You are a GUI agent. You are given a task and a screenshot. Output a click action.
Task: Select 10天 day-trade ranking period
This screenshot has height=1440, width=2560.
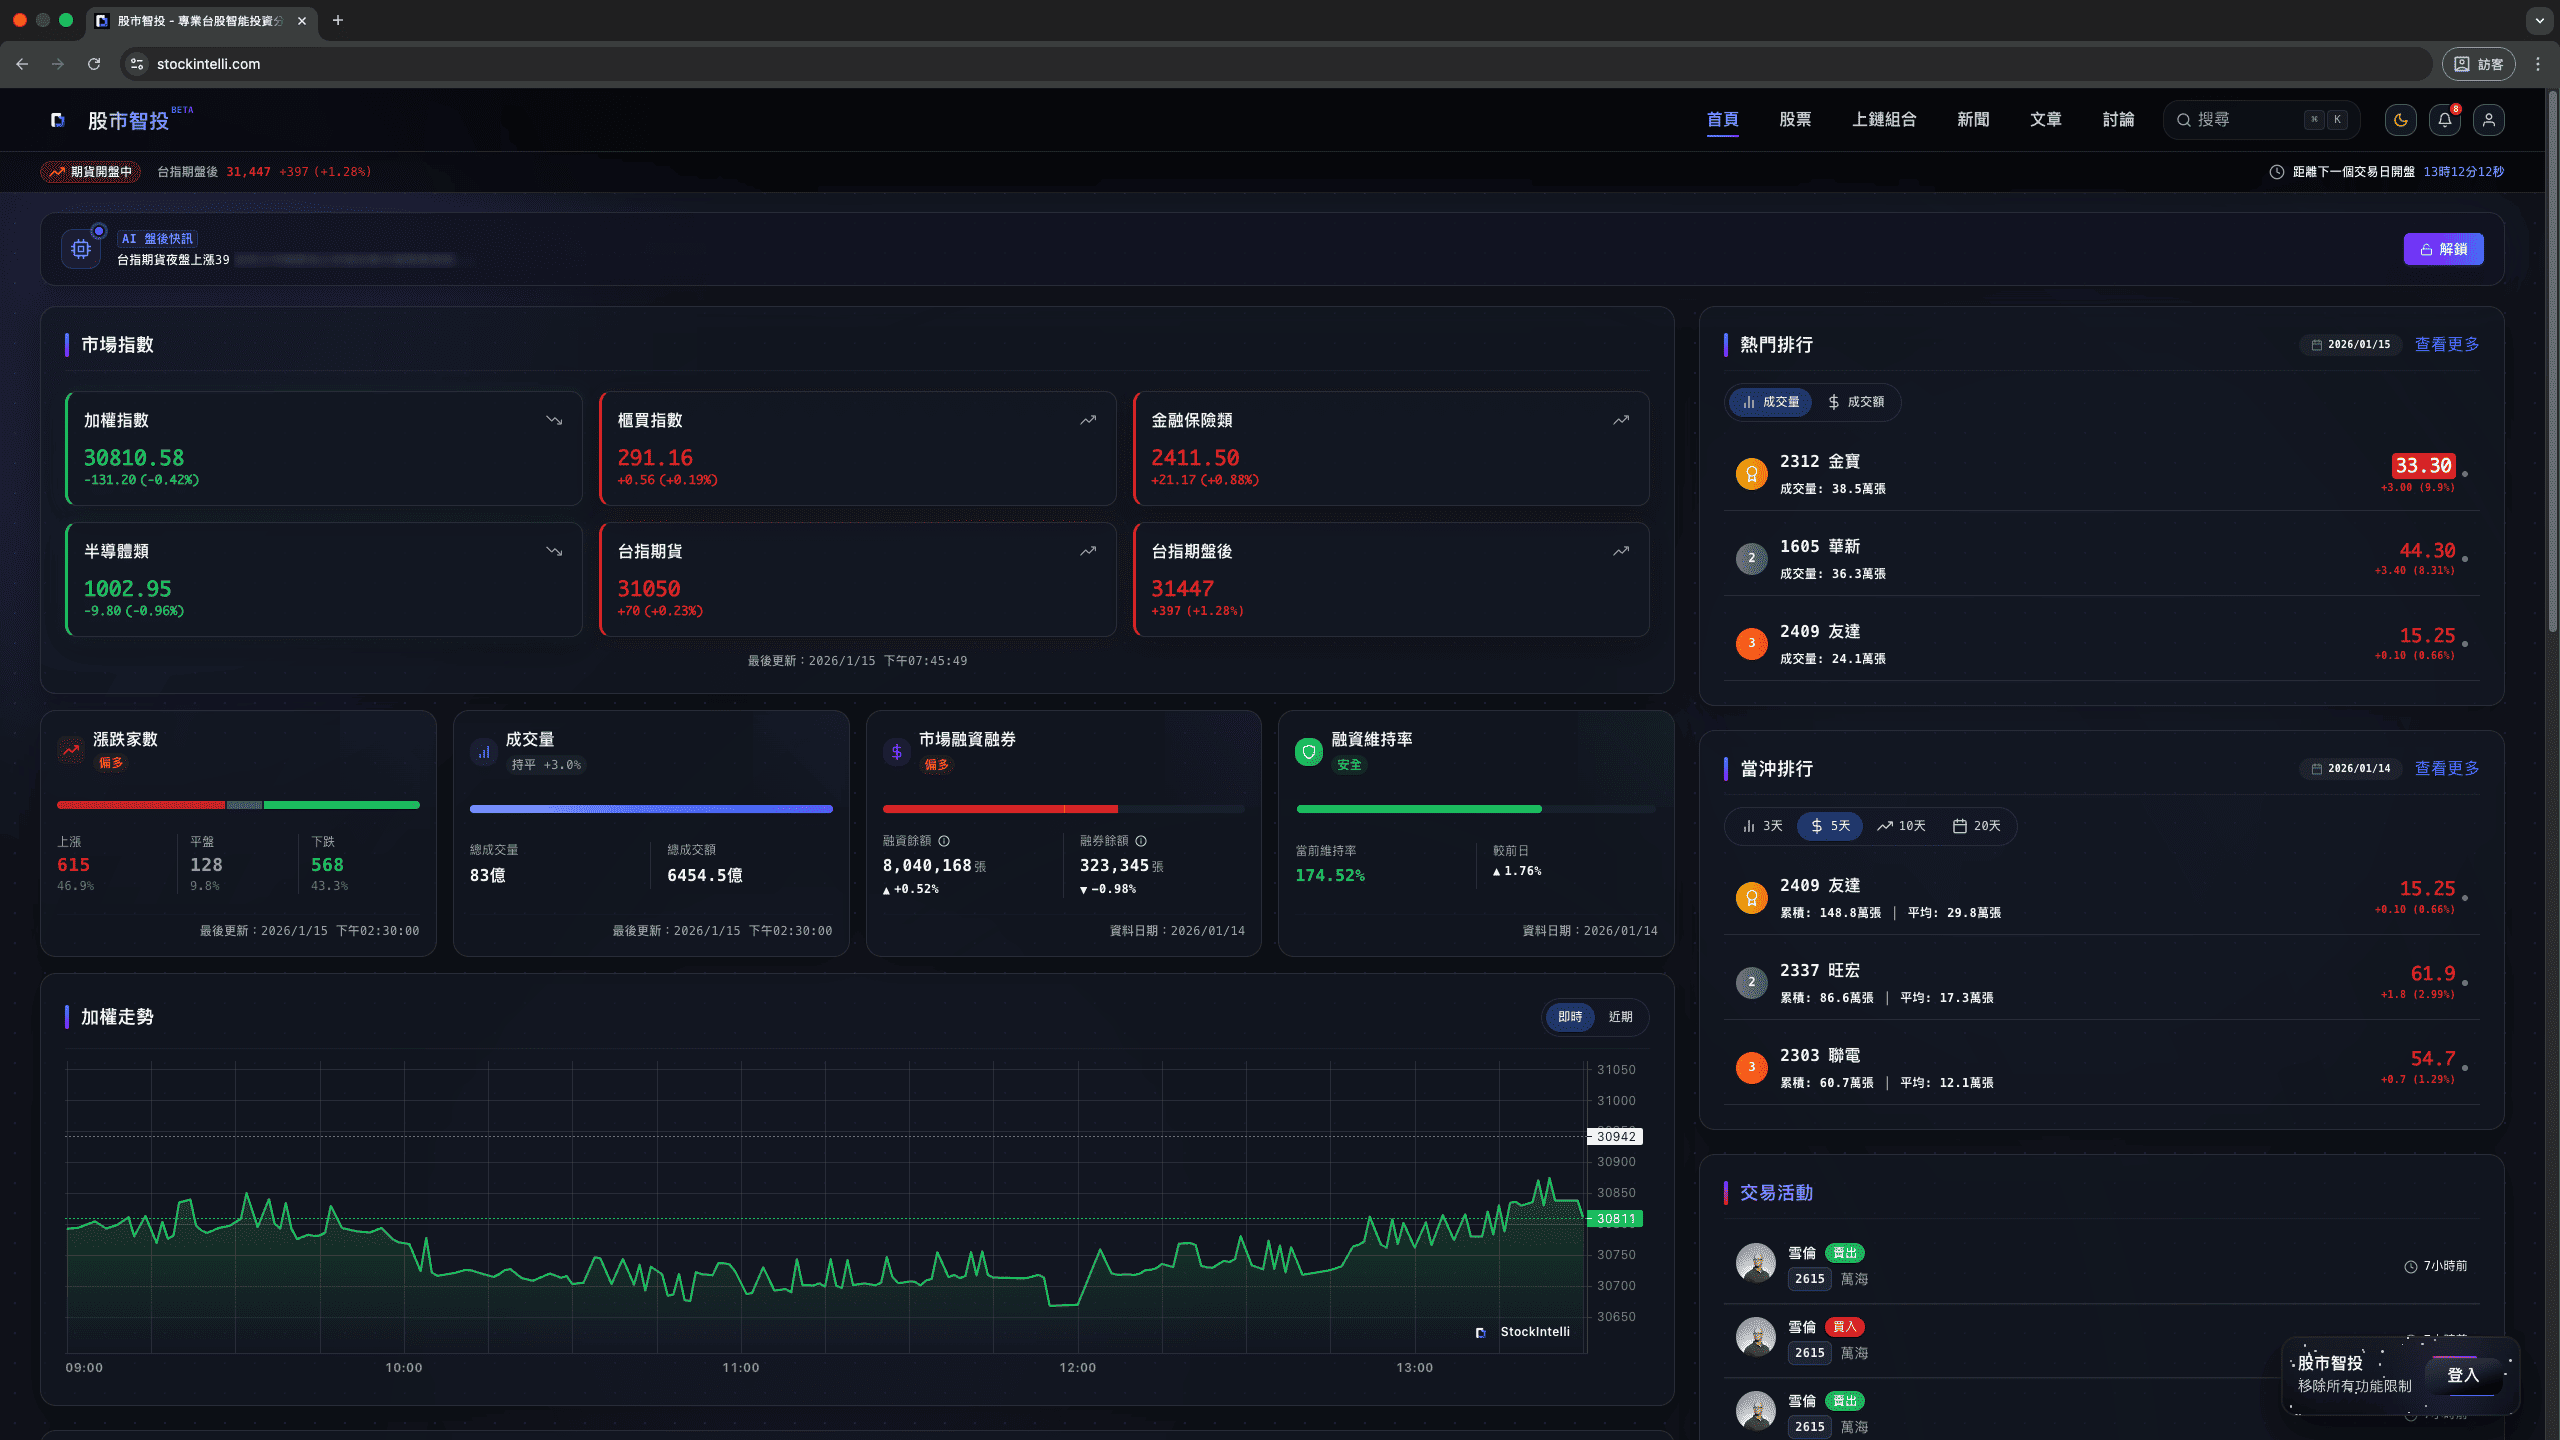1901,826
